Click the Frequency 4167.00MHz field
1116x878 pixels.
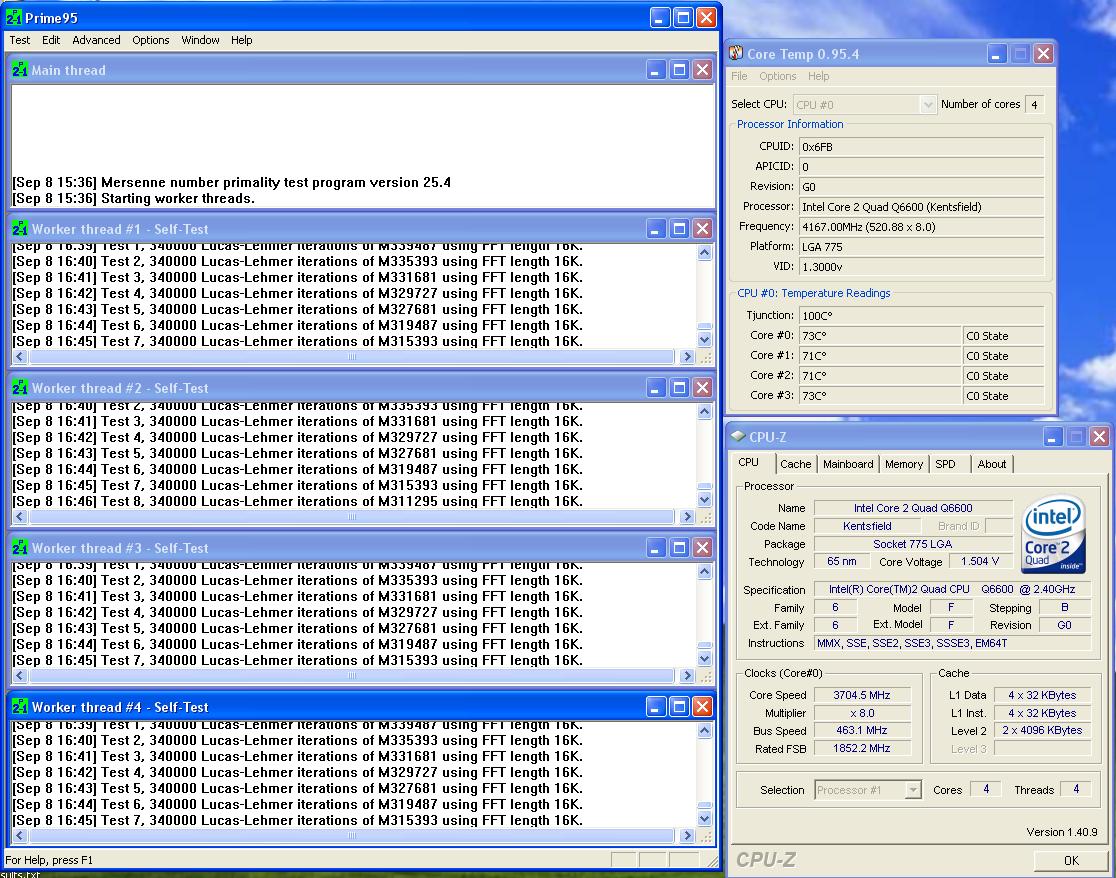(x=922, y=227)
